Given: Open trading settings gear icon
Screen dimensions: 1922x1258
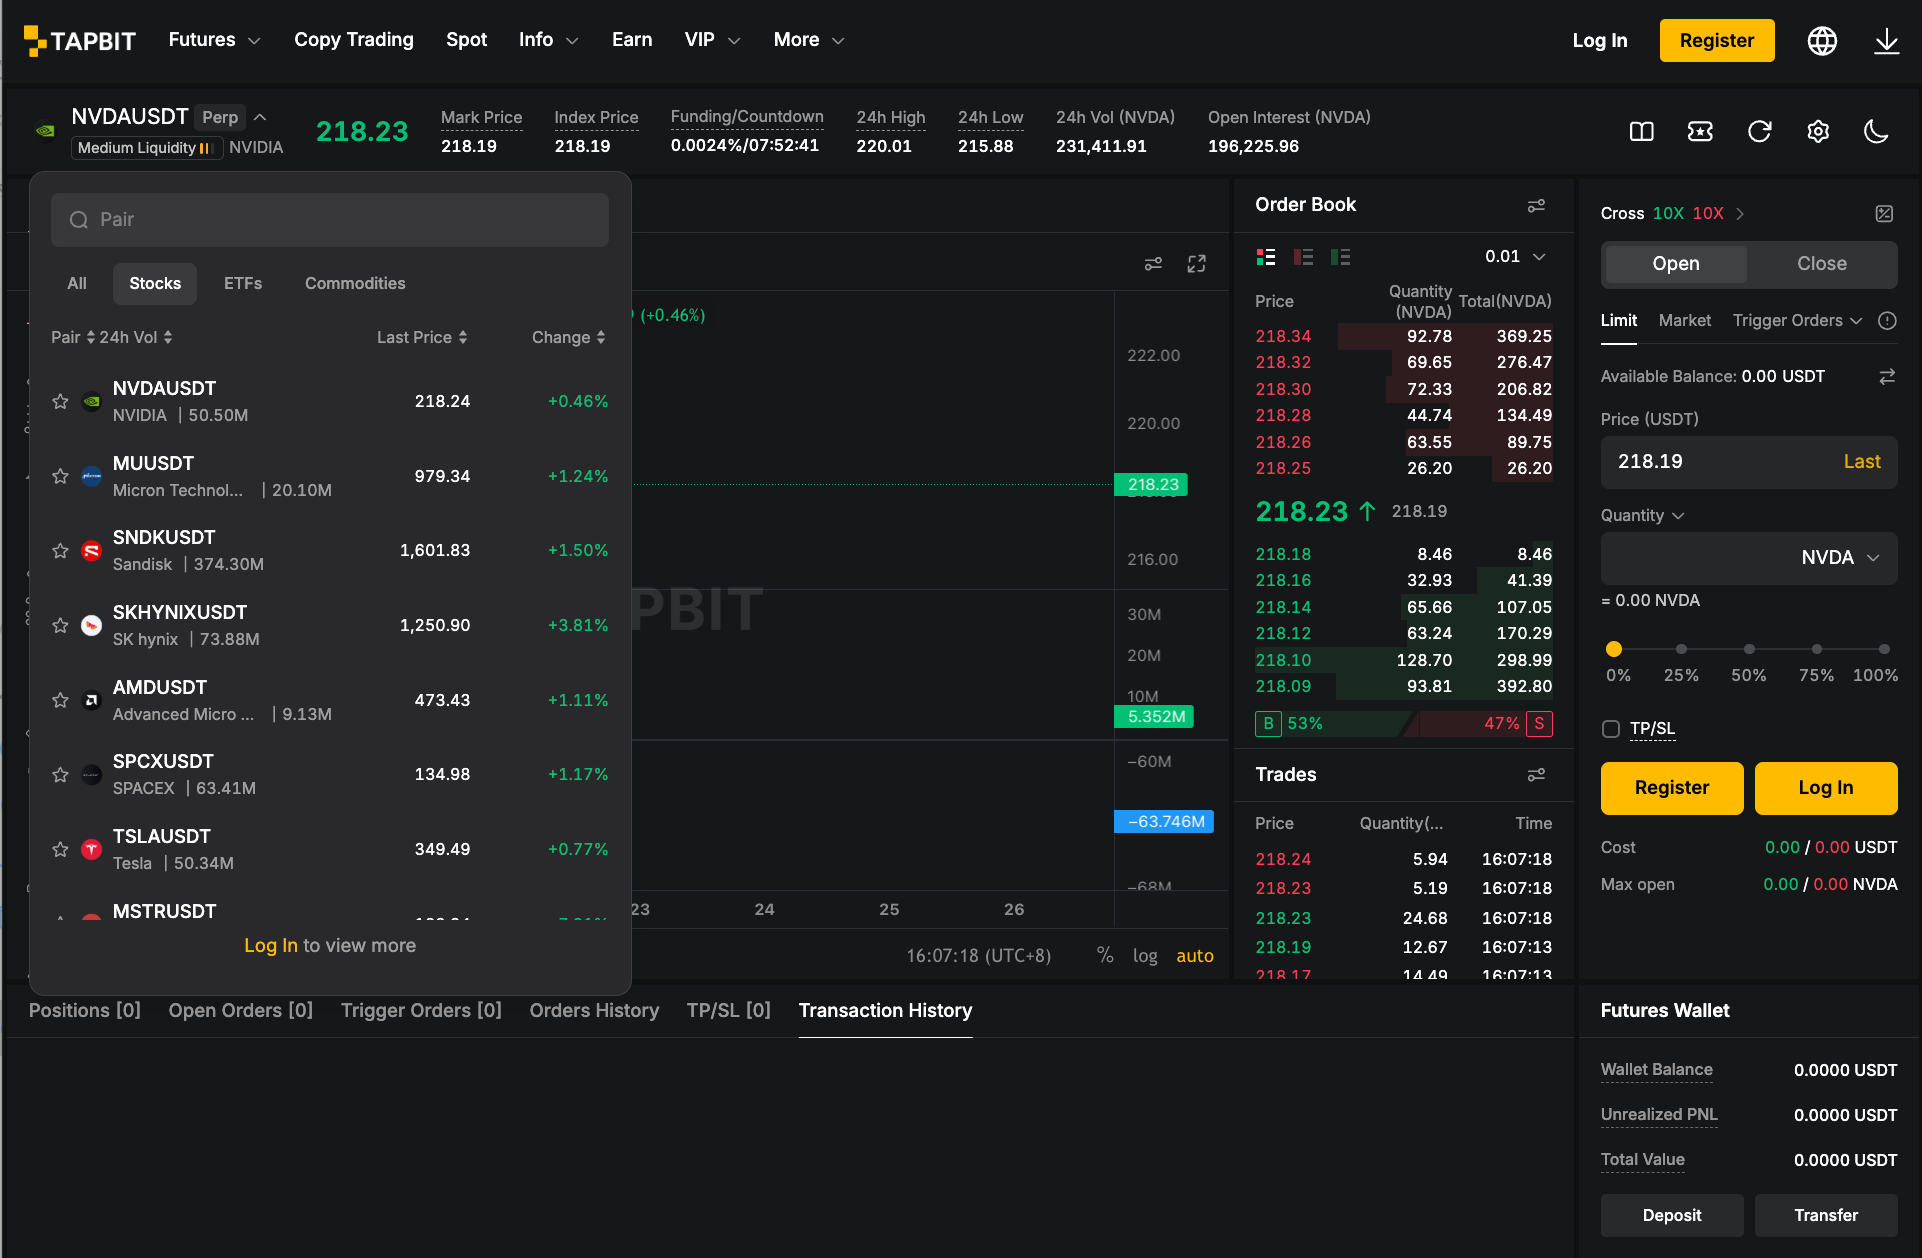Looking at the screenshot, I should (1818, 131).
